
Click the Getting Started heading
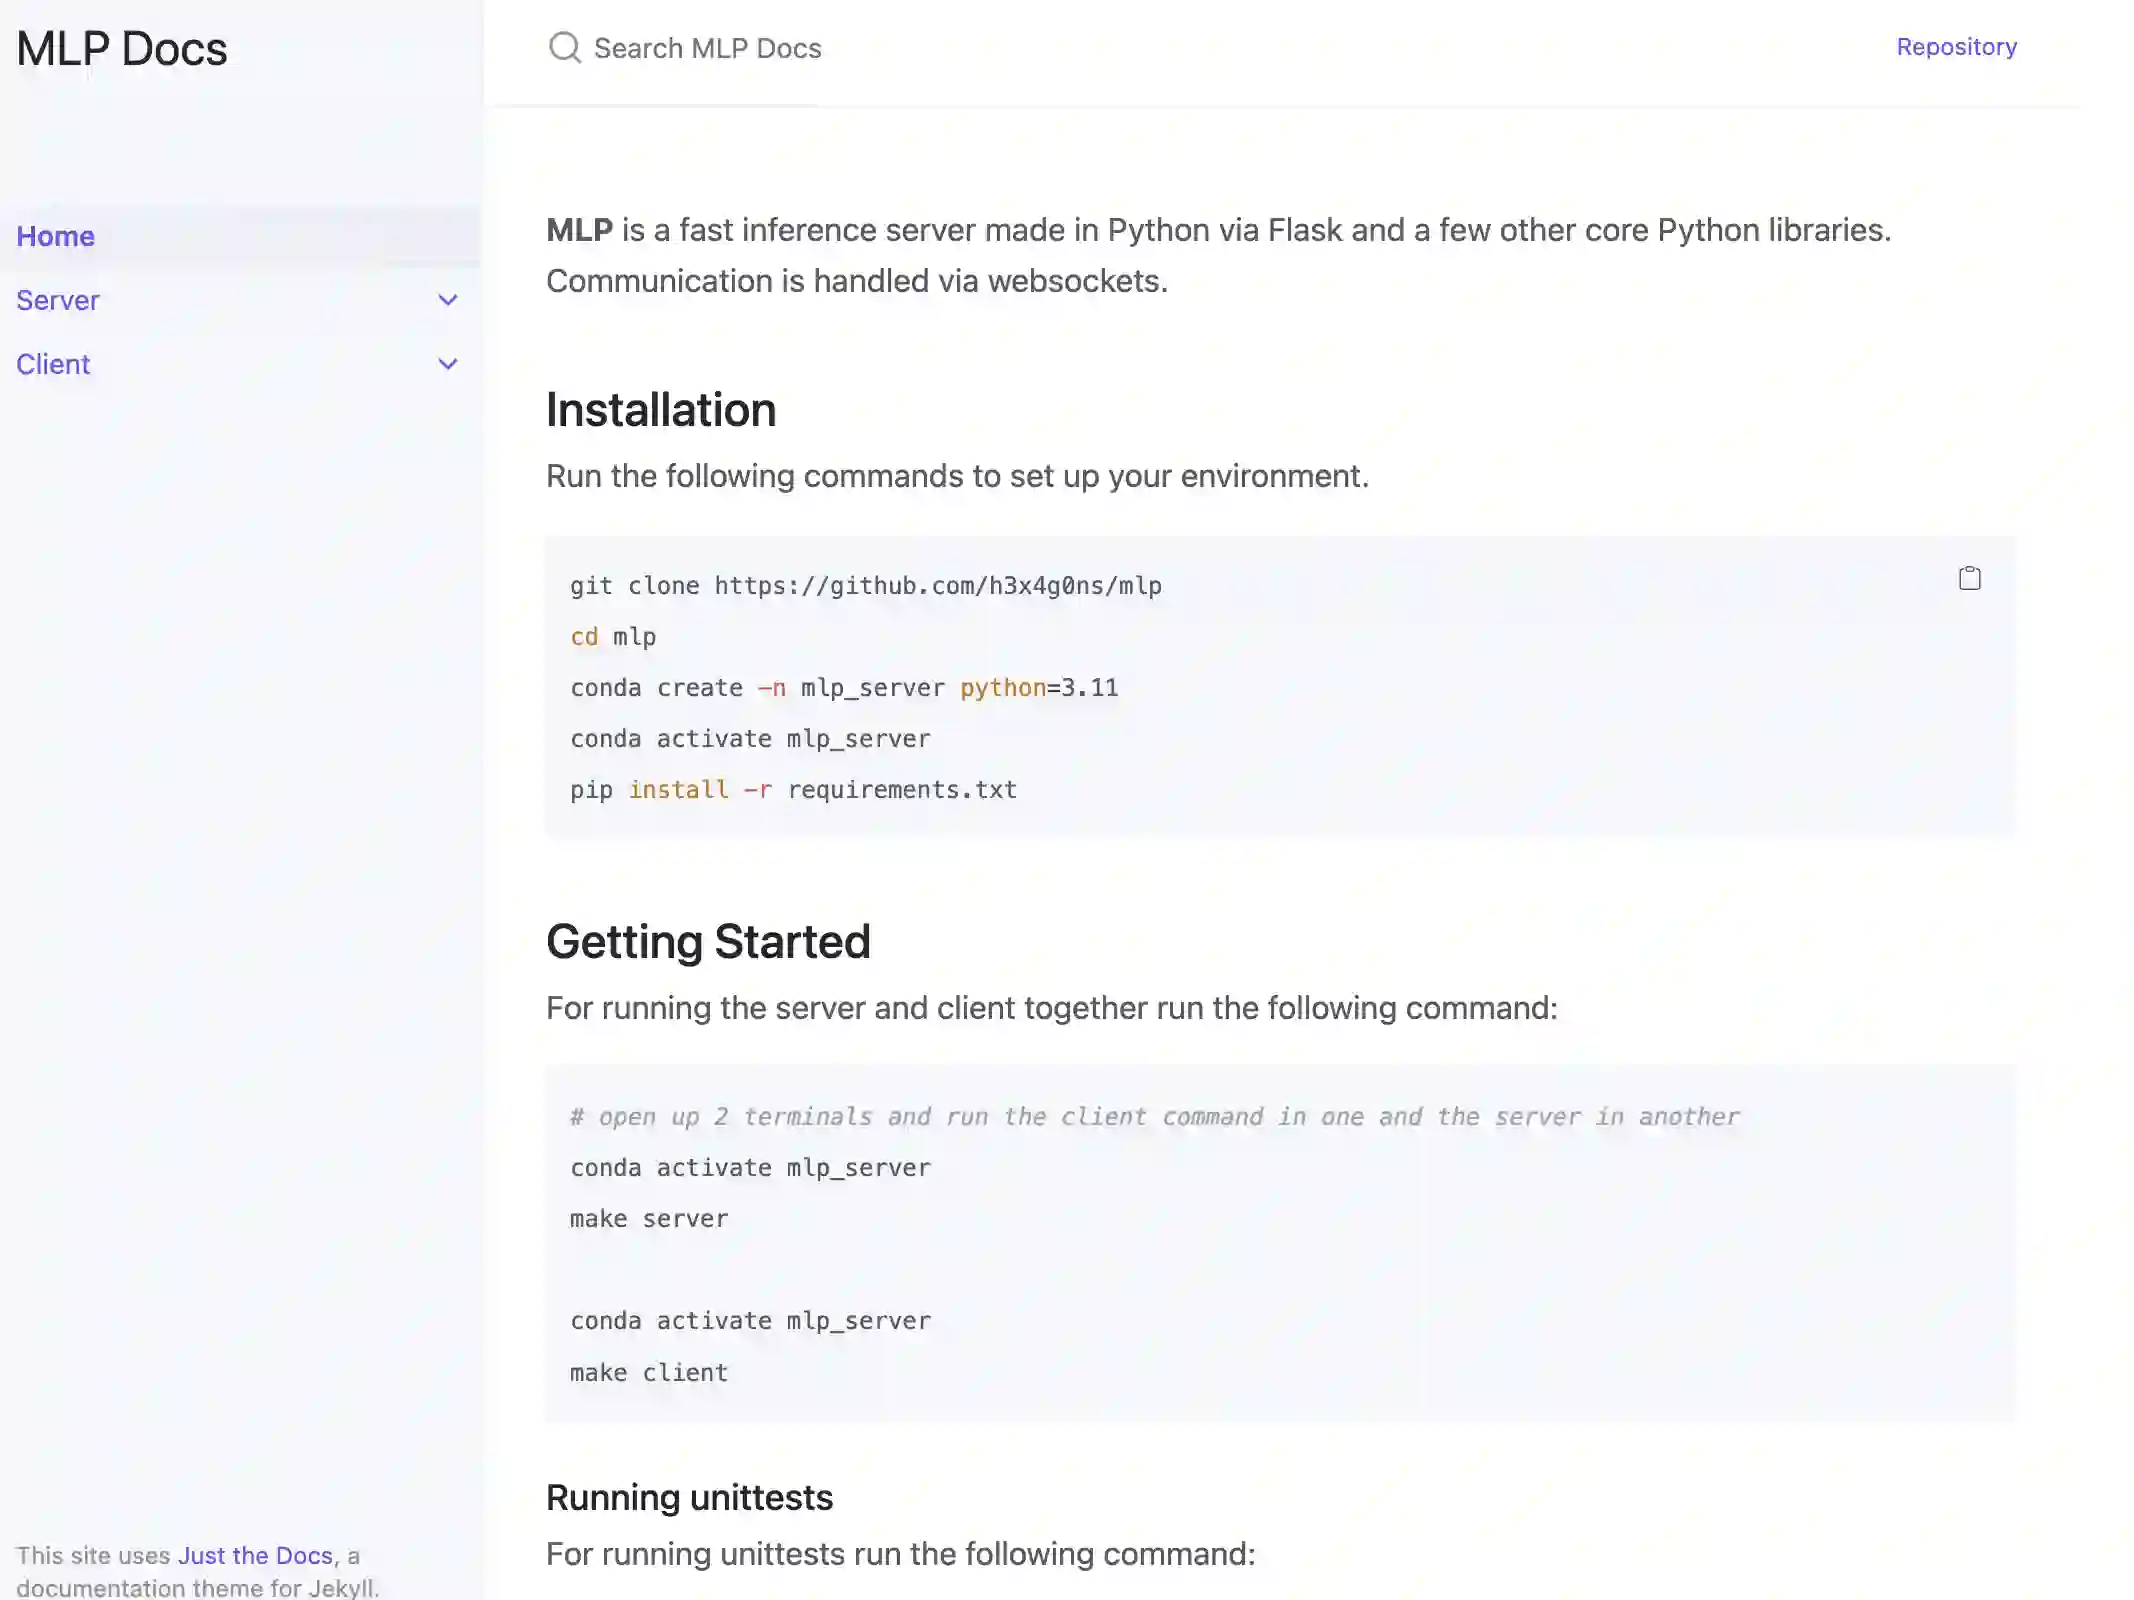point(708,942)
